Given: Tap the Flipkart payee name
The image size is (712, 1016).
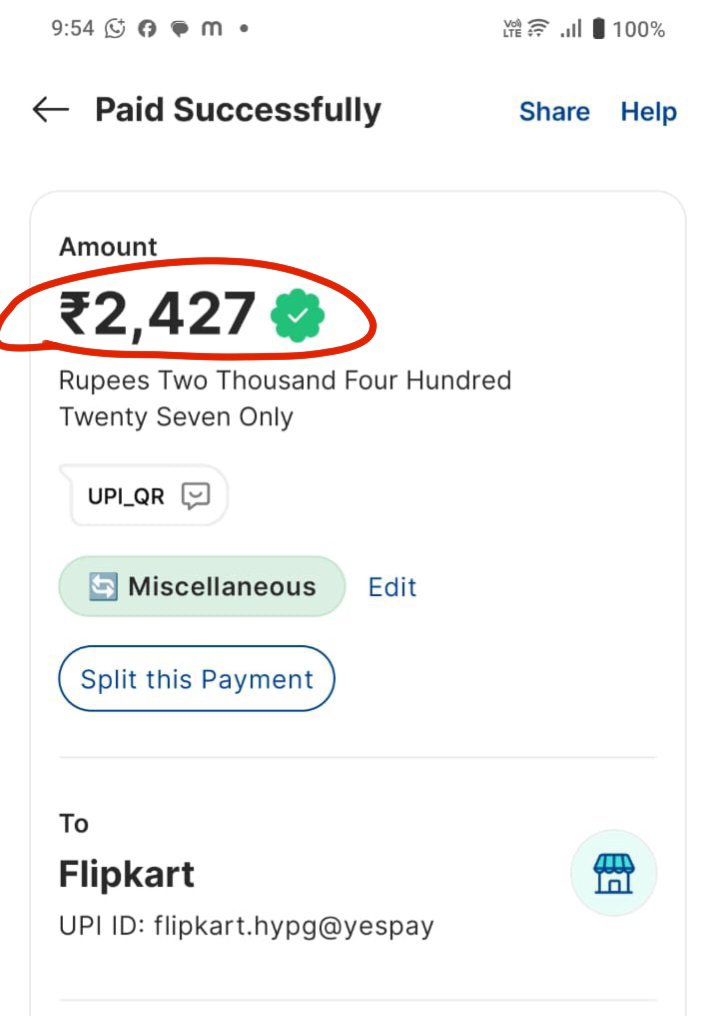Looking at the screenshot, I should (127, 873).
